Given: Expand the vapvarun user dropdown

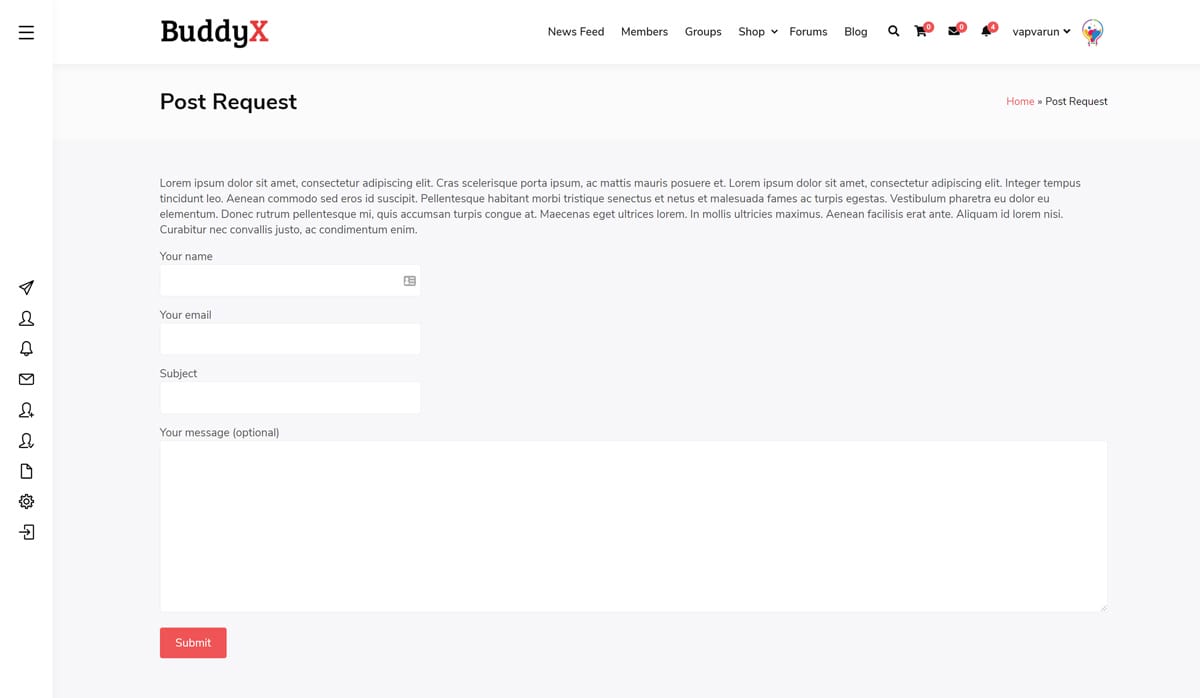Looking at the screenshot, I should point(1041,32).
